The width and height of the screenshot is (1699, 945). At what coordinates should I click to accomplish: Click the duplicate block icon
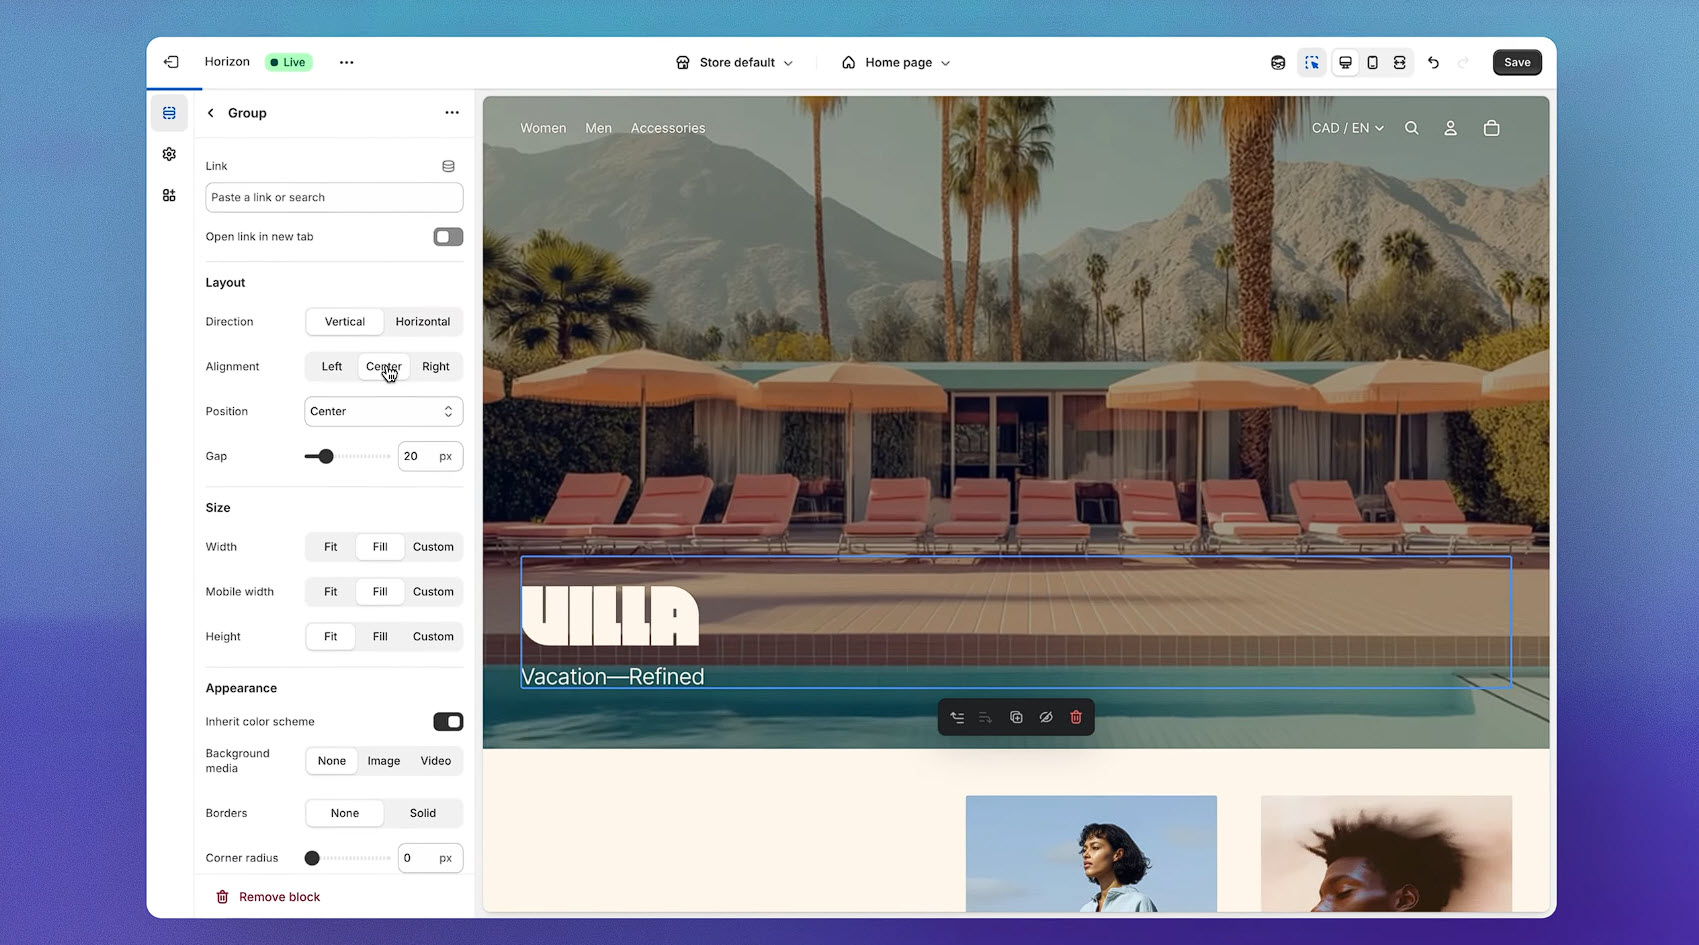pos(1016,717)
